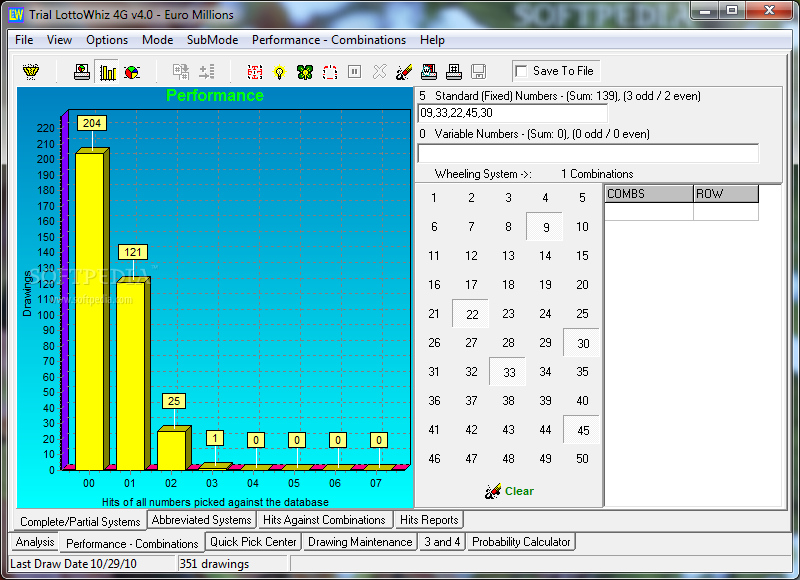This screenshot has width=800, height=580.
Task: Switch to Abbreviated Systems tab
Action: 202,520
